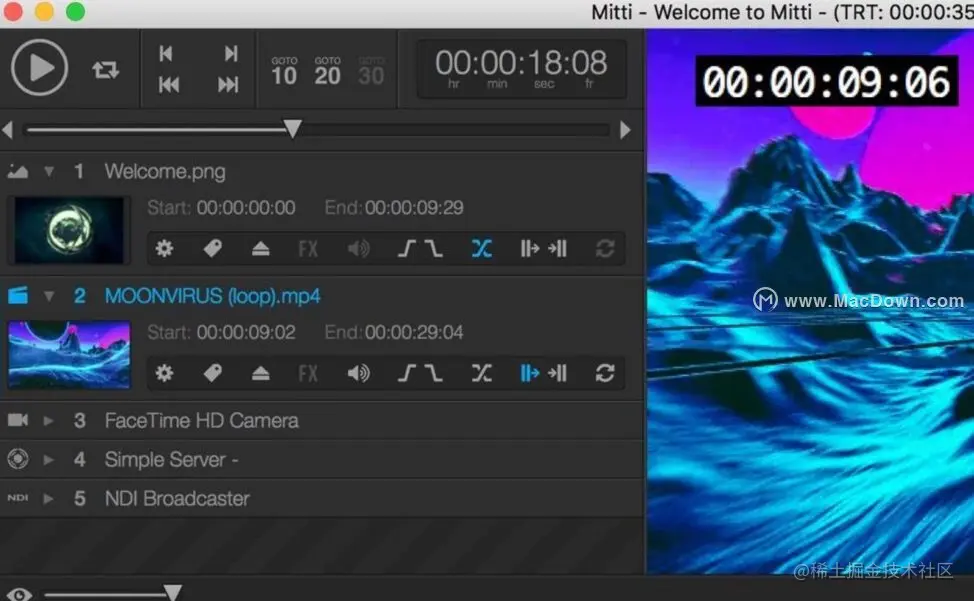Click the MOONVIRUS (loop).mp4 cue title
Image resolution: width=974 pixels, height=601 pixels.
click(212, 296)
